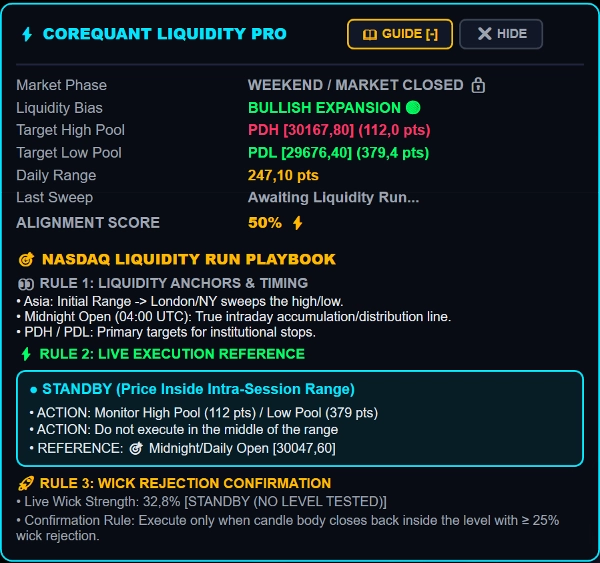600x563 pixels.
Task: Click the rocket icon before RULE 3
Action: [x=26, y=483]
